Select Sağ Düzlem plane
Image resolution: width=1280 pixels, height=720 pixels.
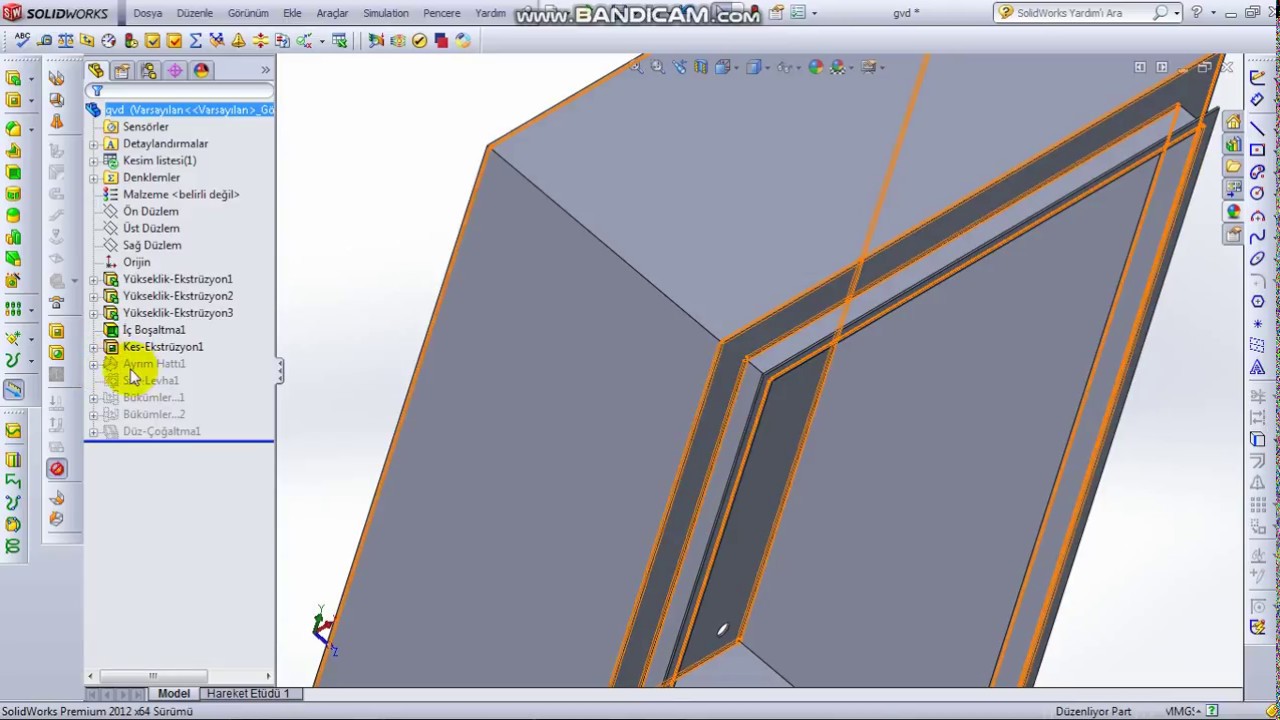coord(151,245)
